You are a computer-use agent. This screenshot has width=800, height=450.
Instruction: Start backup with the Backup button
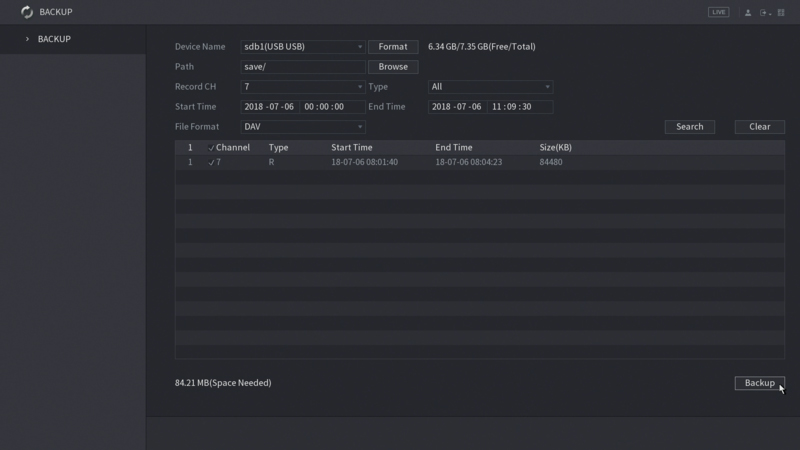pyautogui.click(x=759, y=383)
